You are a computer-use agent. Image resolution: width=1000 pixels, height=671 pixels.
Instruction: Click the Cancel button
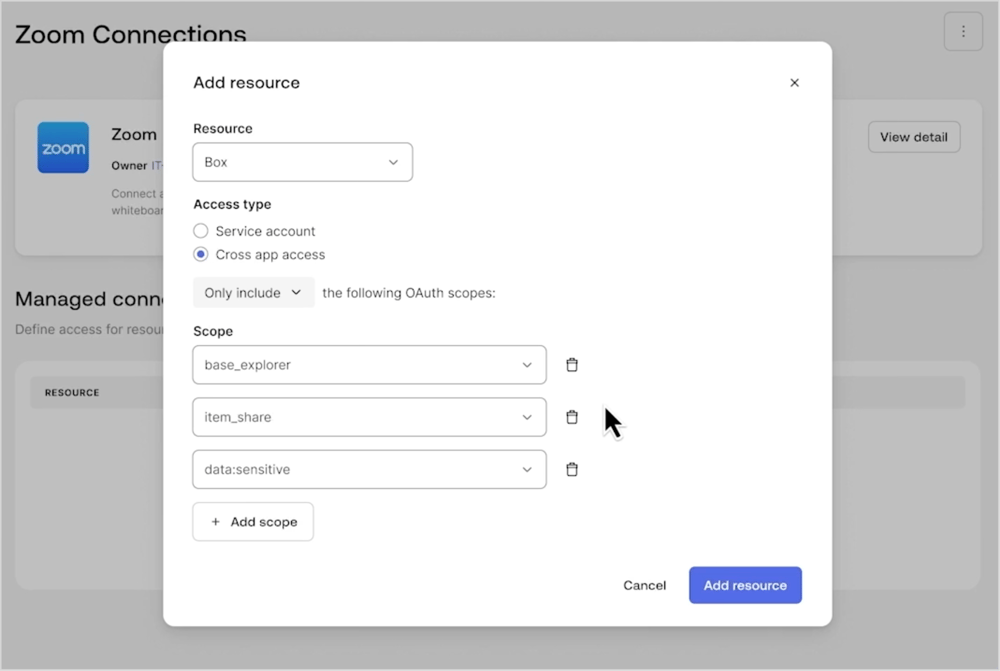point(644,585)
